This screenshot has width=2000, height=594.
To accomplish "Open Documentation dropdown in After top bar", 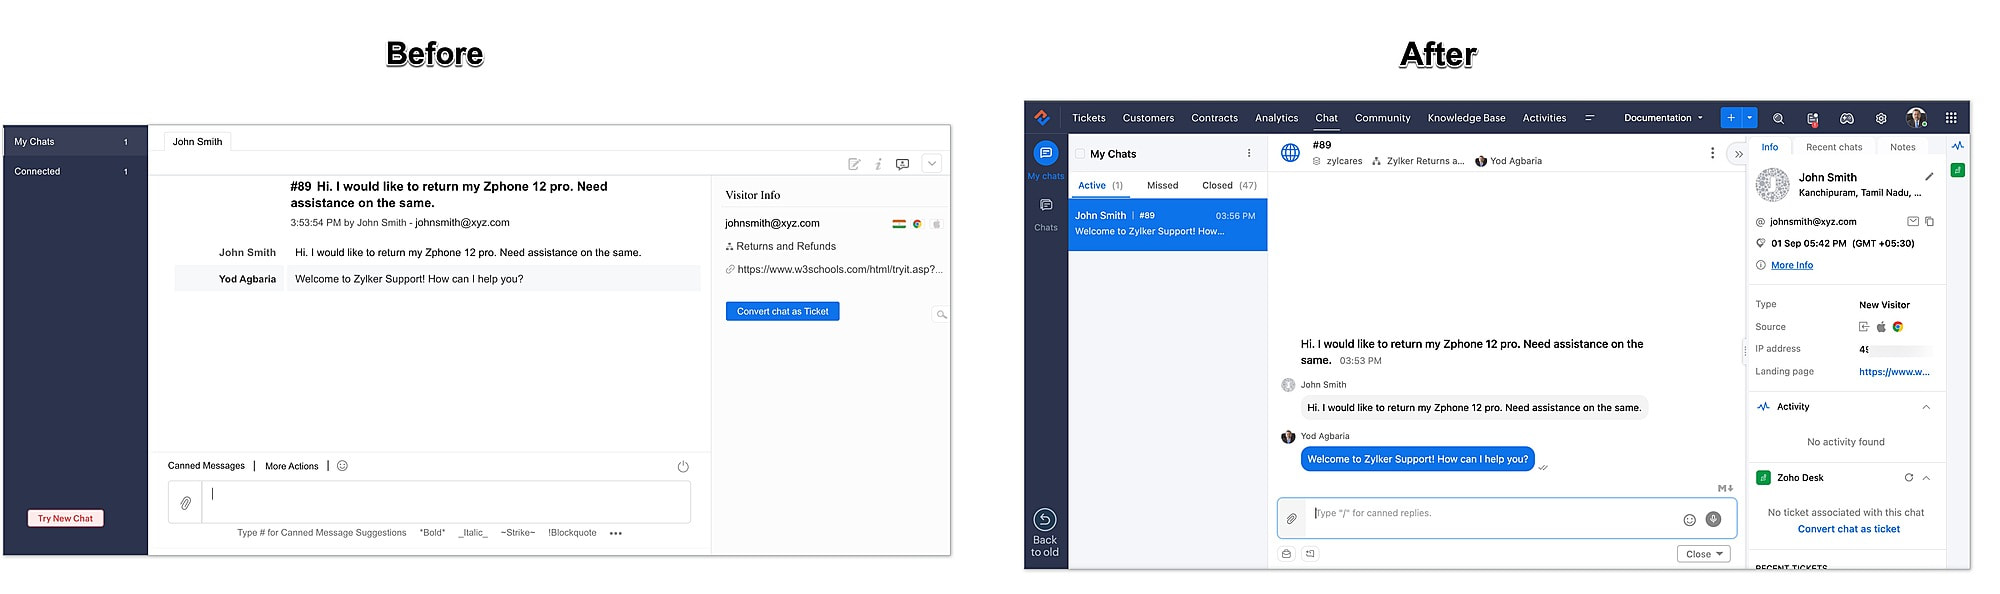I will pyautogui.click(x=1663, y=118).
